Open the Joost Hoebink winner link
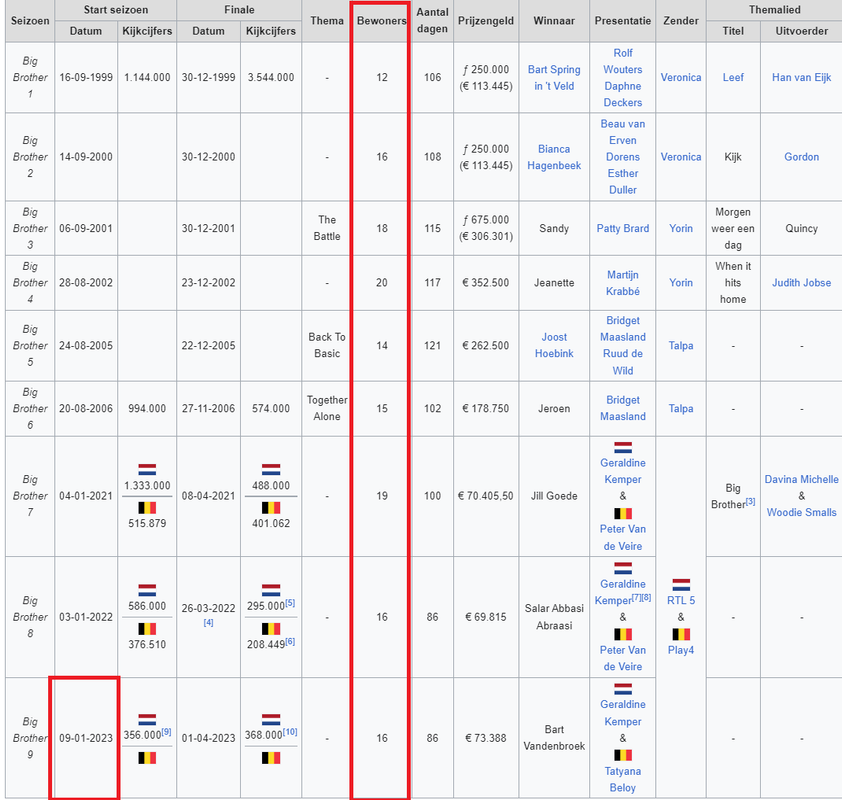 tap(554, 345)
